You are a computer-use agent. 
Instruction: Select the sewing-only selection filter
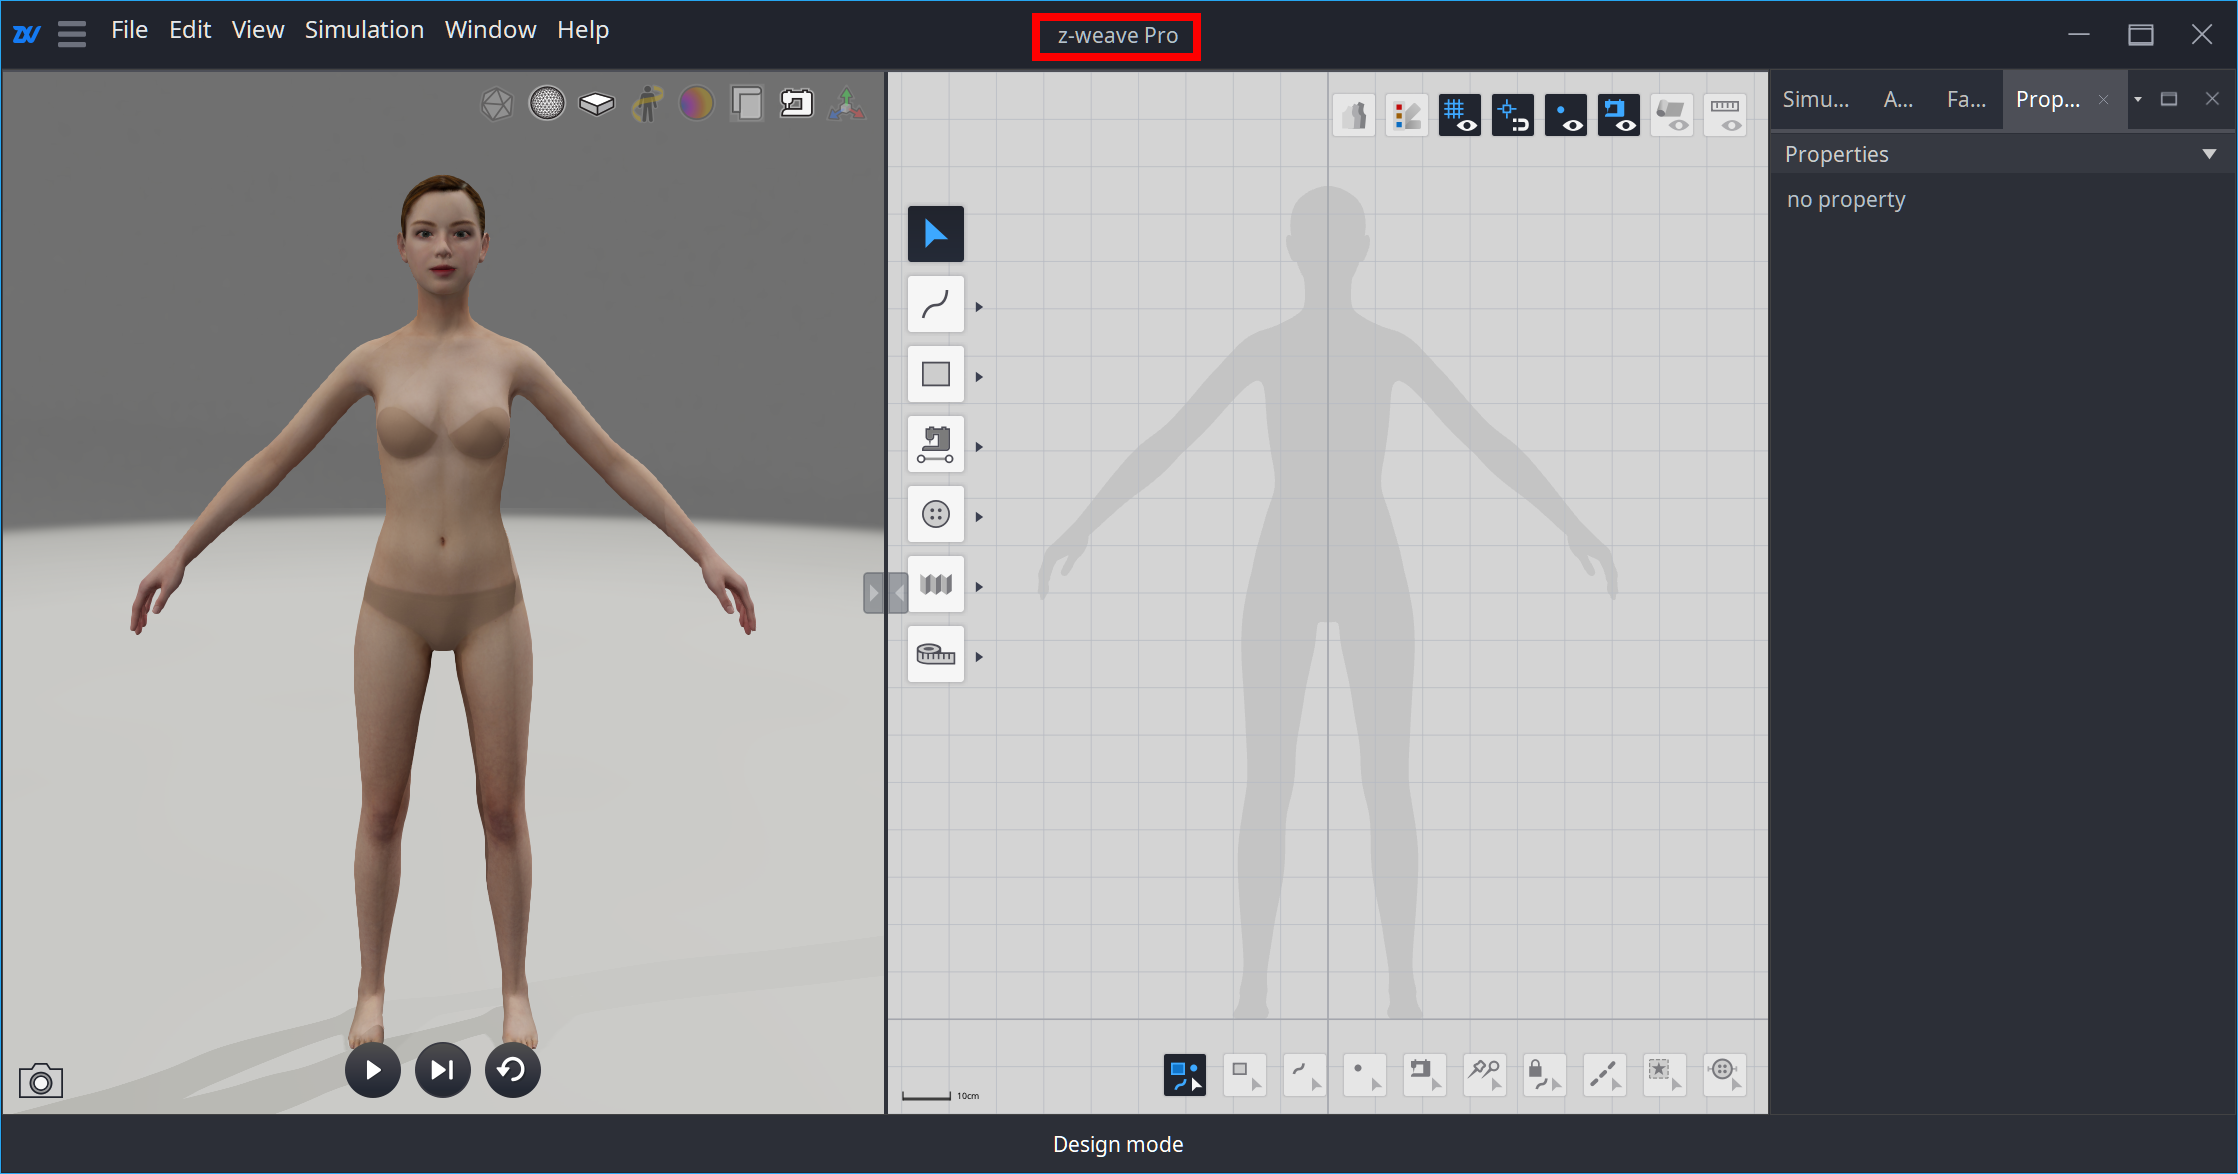pyautogui.click(x=1425, y=1075)
